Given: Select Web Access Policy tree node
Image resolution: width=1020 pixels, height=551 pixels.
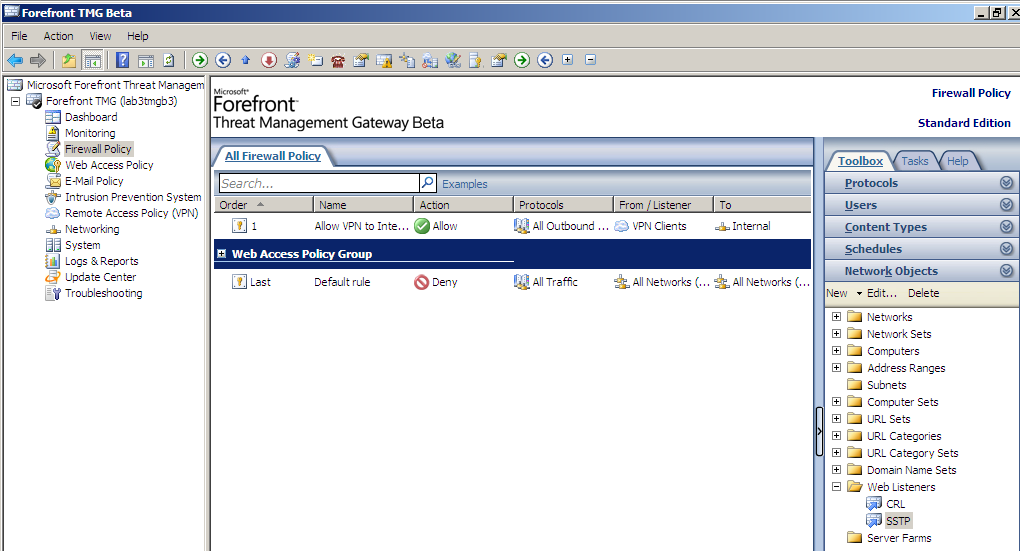Looking at the screenshot, I should tap(109, 165).
